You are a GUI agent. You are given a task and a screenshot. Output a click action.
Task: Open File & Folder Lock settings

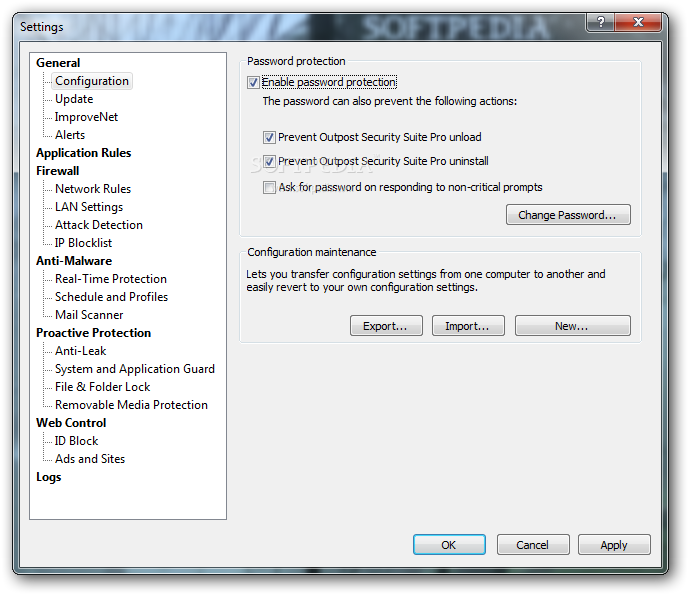click(x=103, y=387)
